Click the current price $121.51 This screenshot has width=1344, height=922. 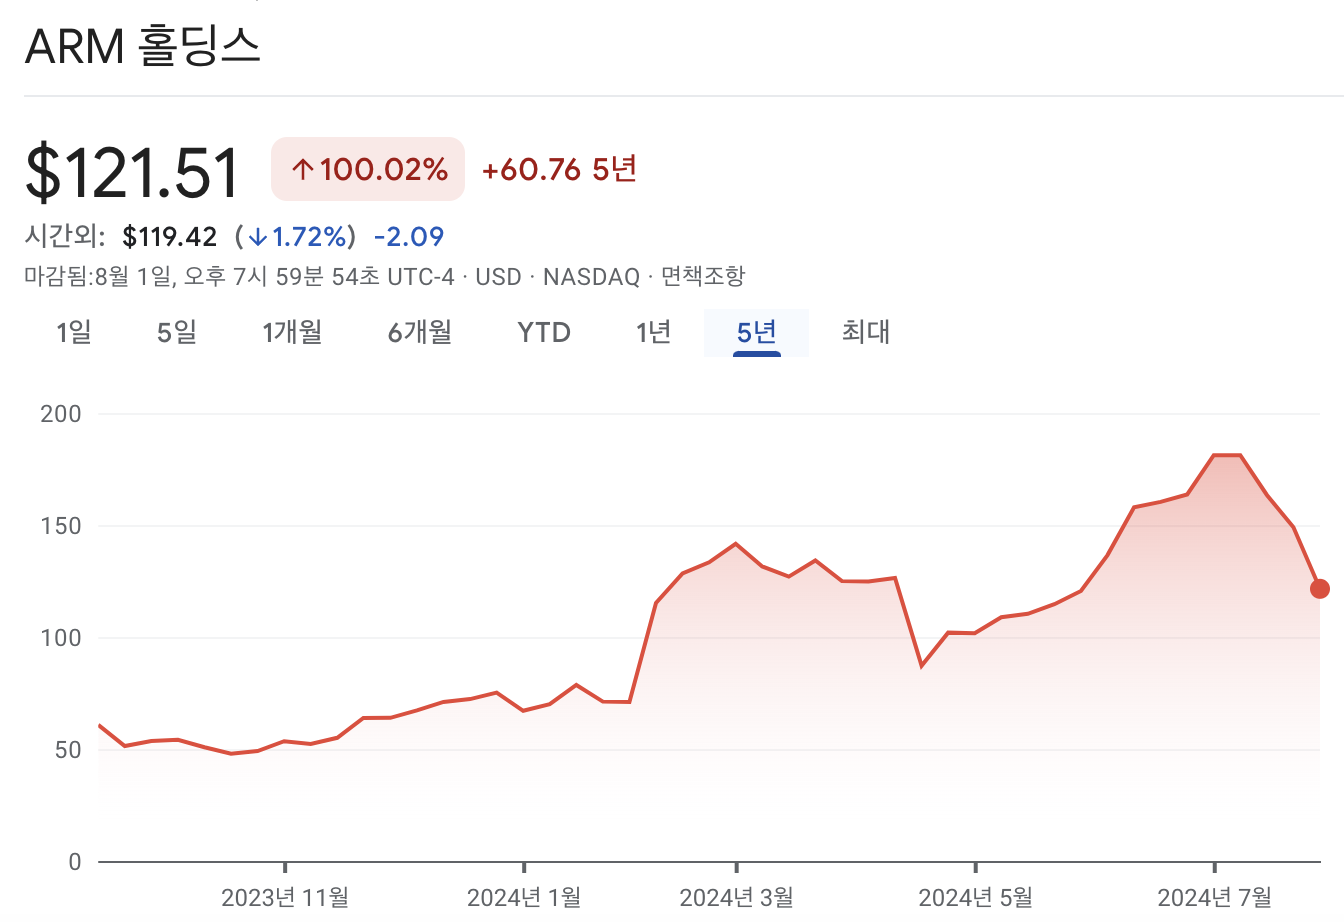(x=131, y=172)
